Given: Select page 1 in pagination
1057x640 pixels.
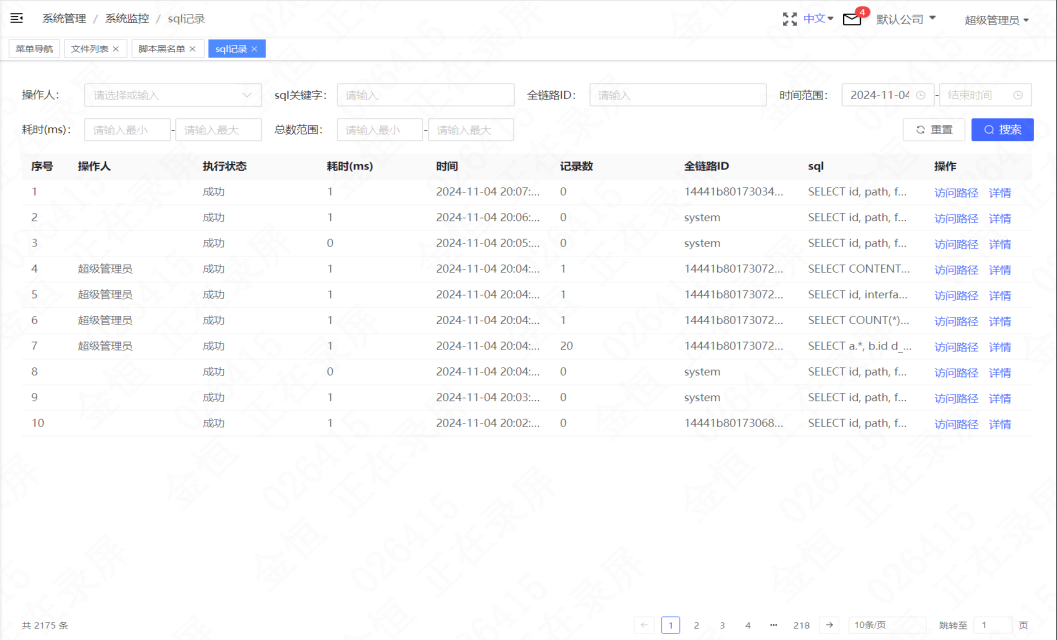Looking at the screenshot, I should pyautogui.click(x=671, y=625).
